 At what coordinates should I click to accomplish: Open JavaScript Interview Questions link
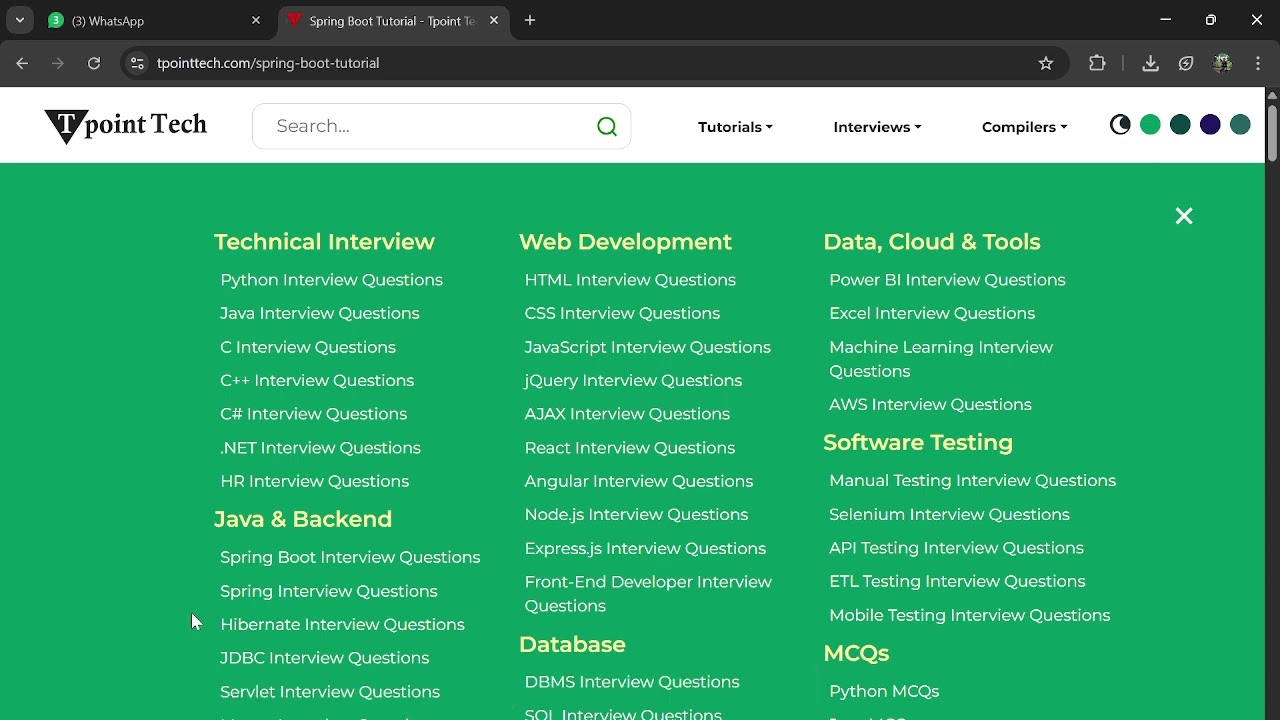(647, 347)
